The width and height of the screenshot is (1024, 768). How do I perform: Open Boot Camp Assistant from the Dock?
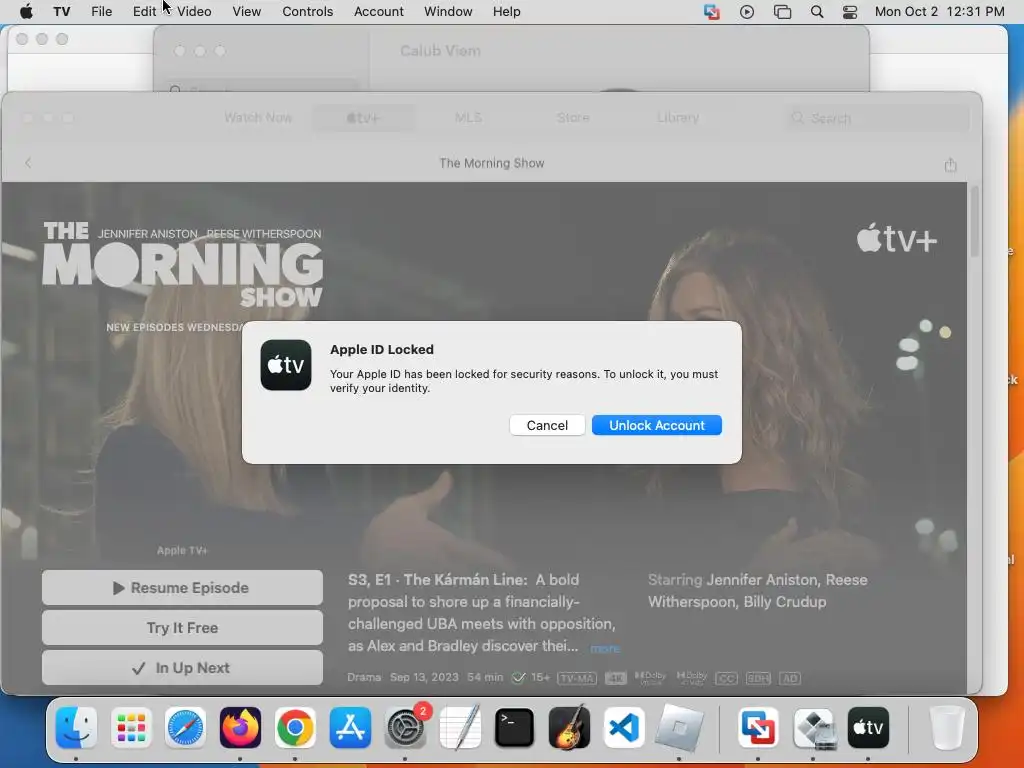click(814, 728)
